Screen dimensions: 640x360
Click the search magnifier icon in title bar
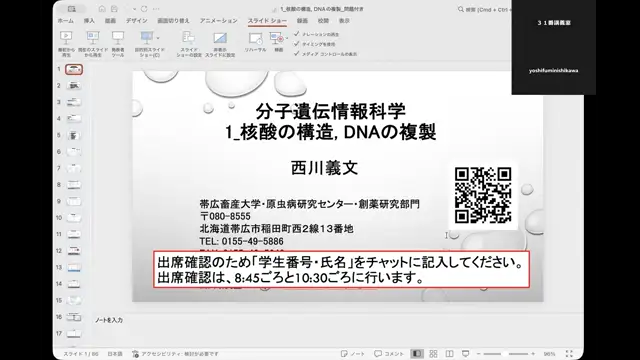click(461, 9)
